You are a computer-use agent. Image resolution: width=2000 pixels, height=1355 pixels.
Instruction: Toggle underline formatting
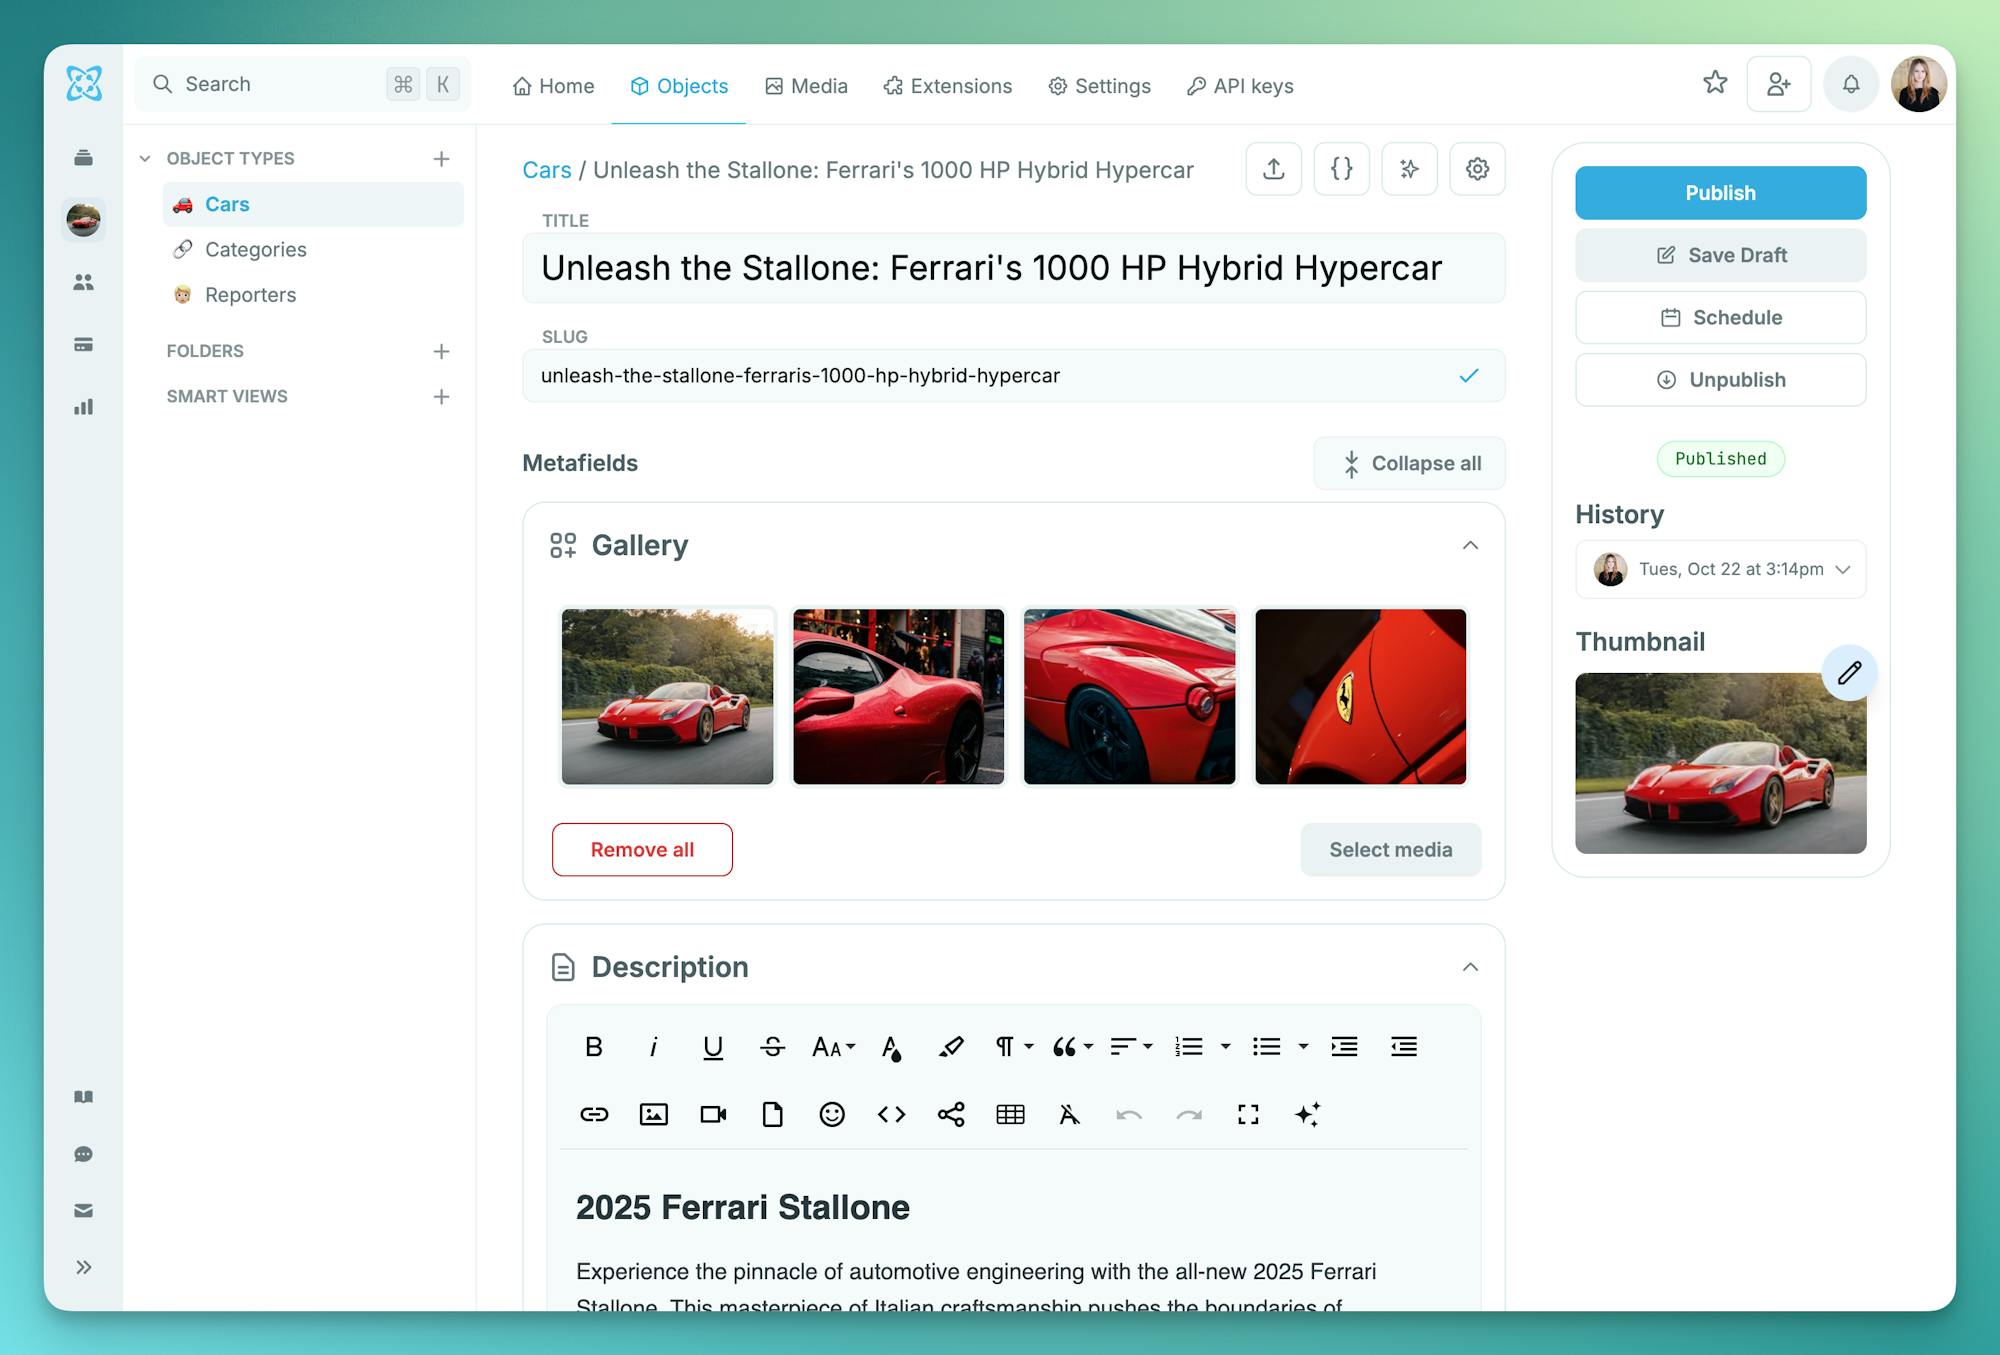712,1047
